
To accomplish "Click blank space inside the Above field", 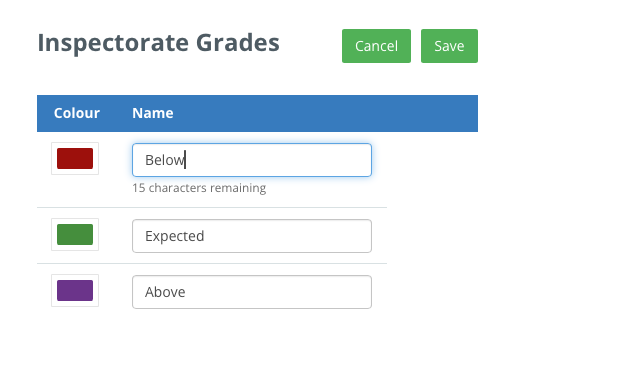I will [281, 292].
